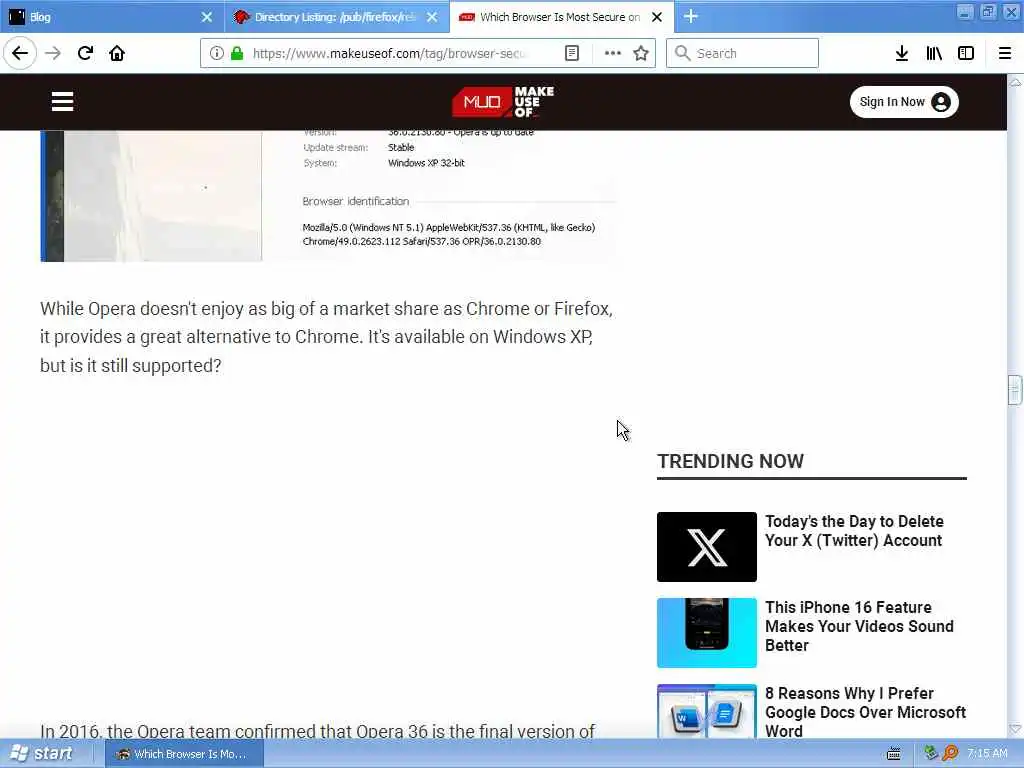The width and height of the screenshot is (1024, 768).
Task: Click the While Opera doesn't enjoy paragraph
Action: [327, 336]
